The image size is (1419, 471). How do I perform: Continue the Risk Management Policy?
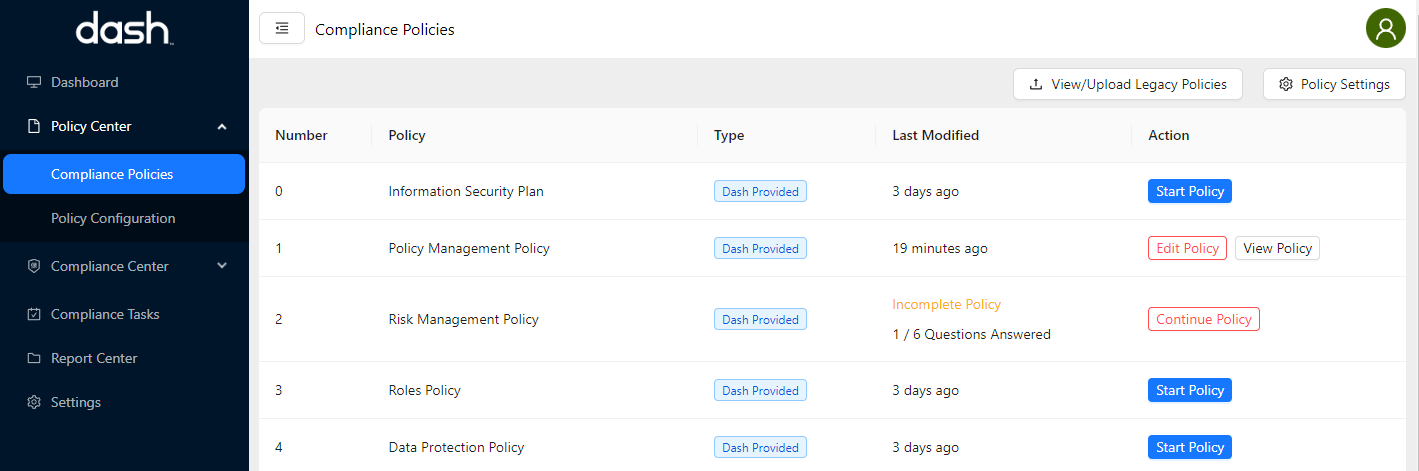1203,319
